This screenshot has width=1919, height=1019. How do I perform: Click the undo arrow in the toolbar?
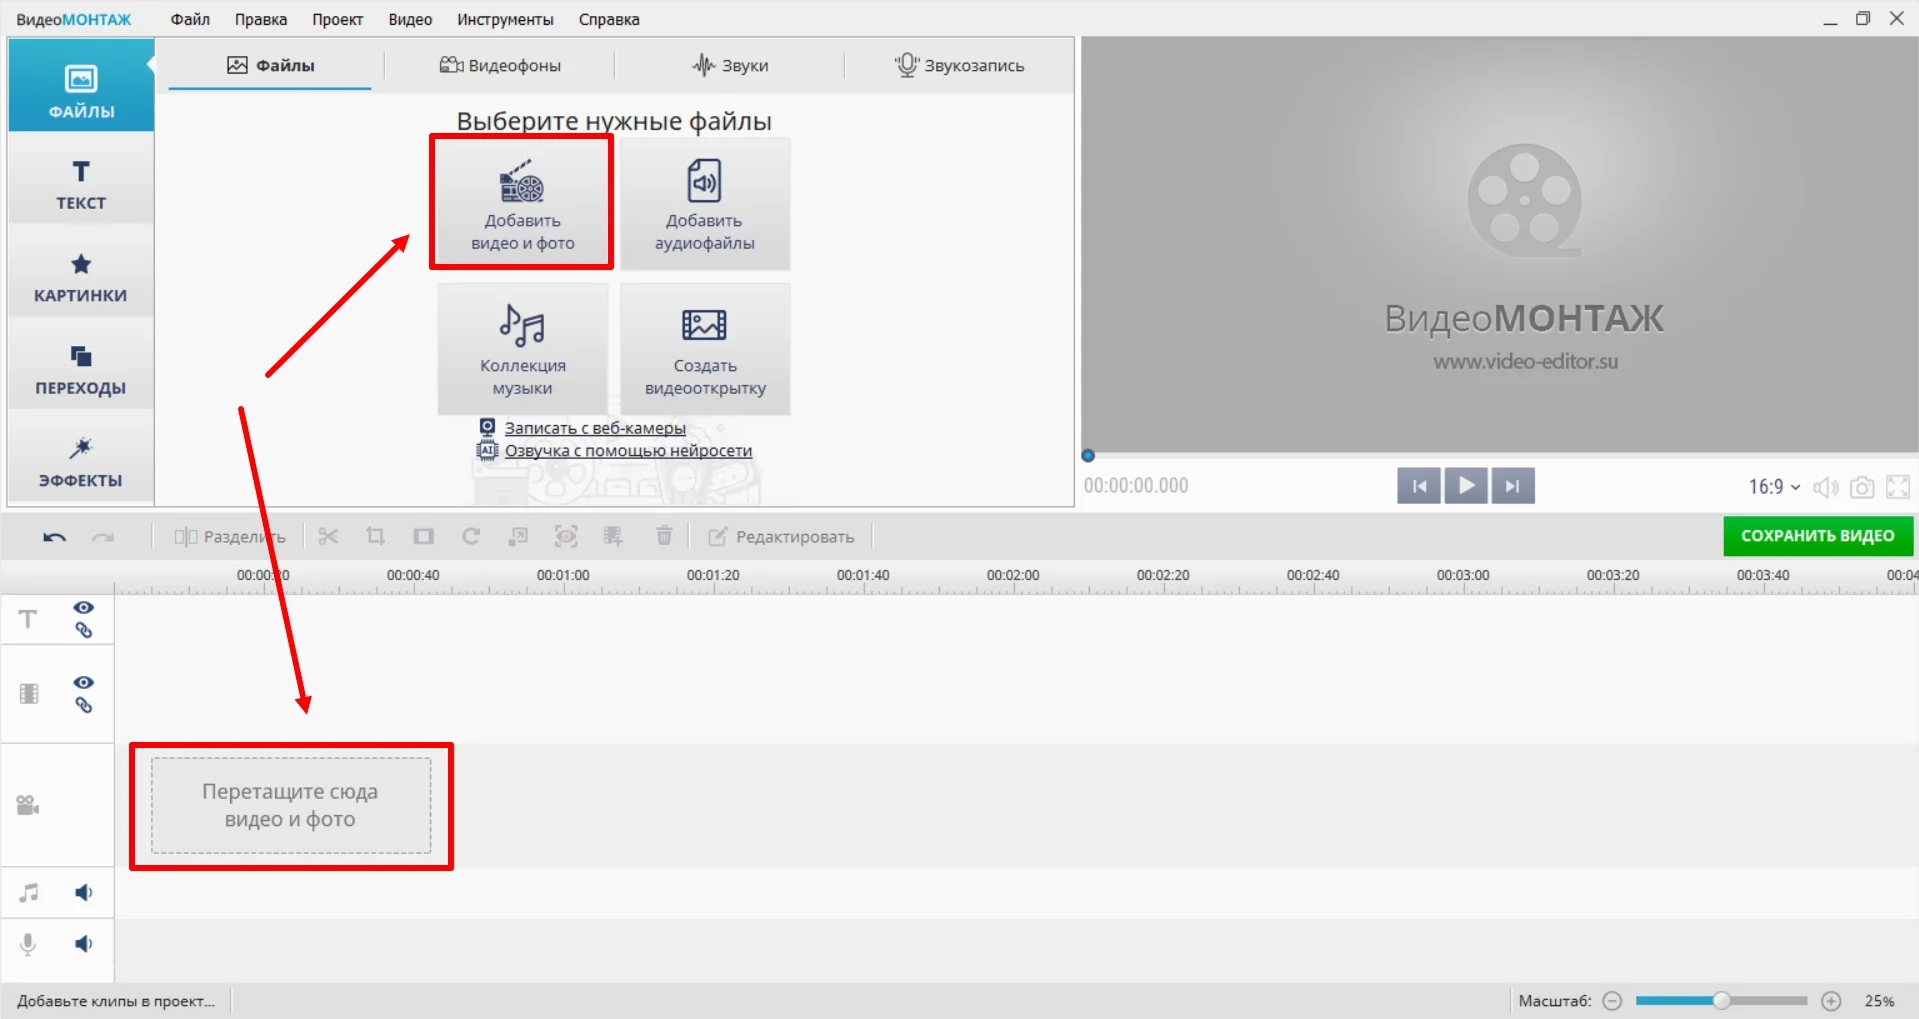tap(54, 537)
